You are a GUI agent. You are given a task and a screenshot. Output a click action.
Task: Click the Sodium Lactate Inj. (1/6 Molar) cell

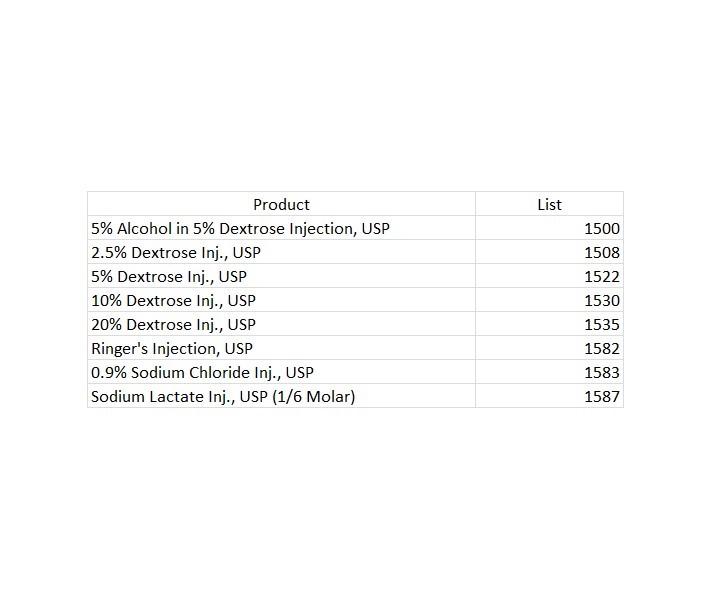coord(223,396)
